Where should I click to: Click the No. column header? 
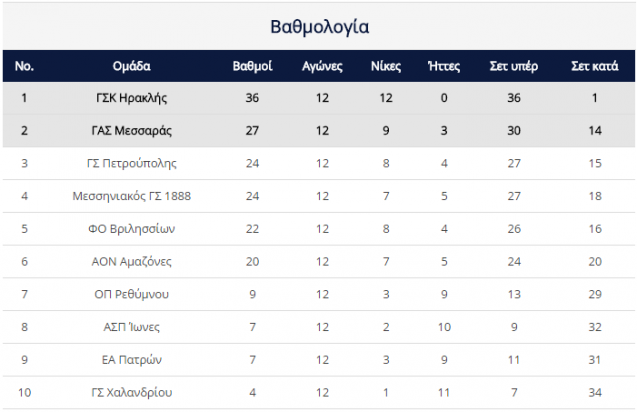[24, 66]
